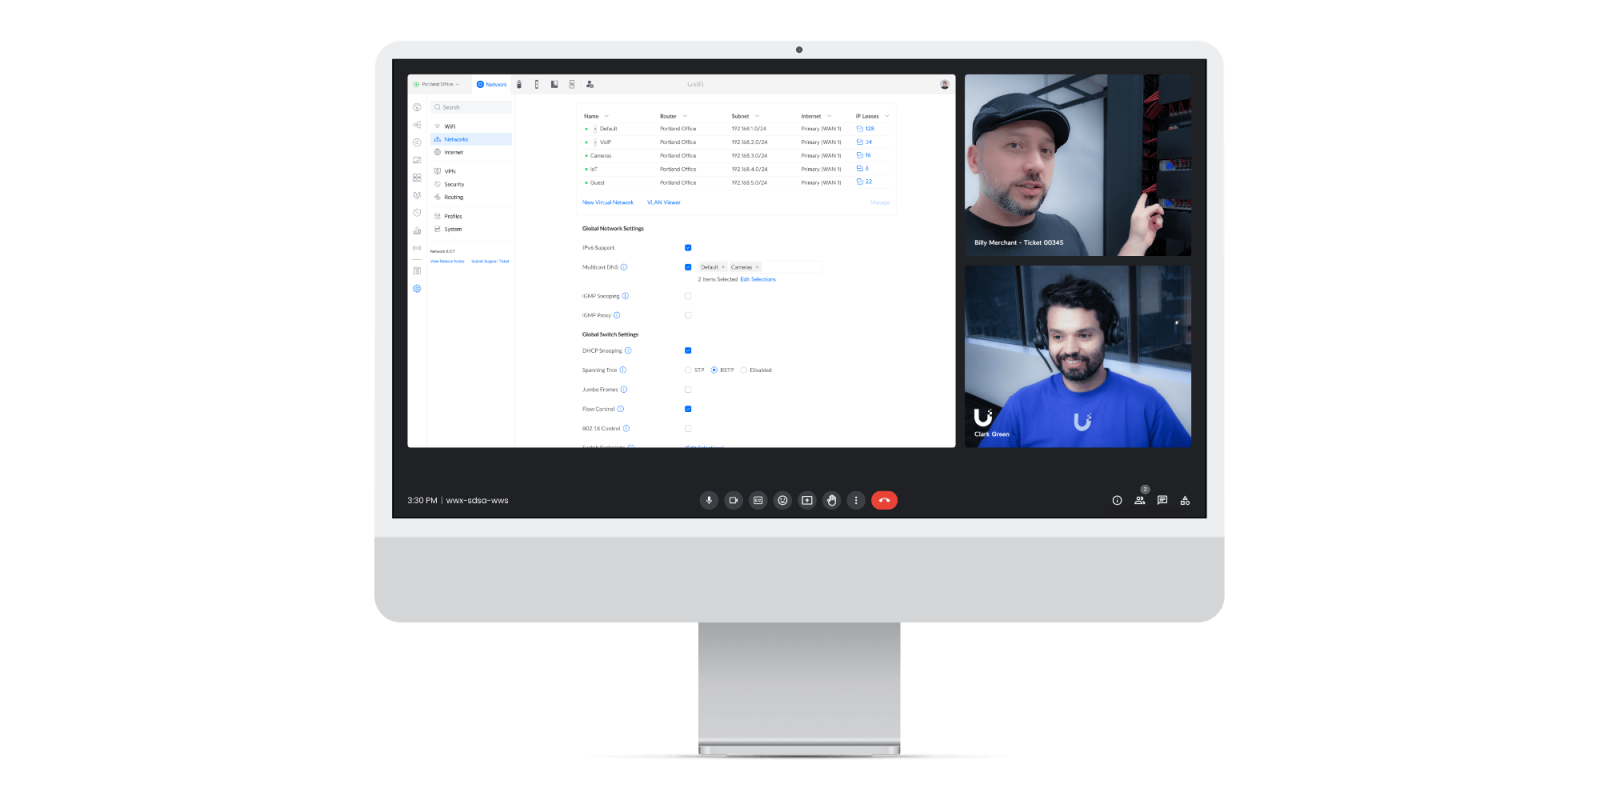This screenshot has width=1600, height=800.
Task: Turn off the camera button
Action: tap(733, 500)
